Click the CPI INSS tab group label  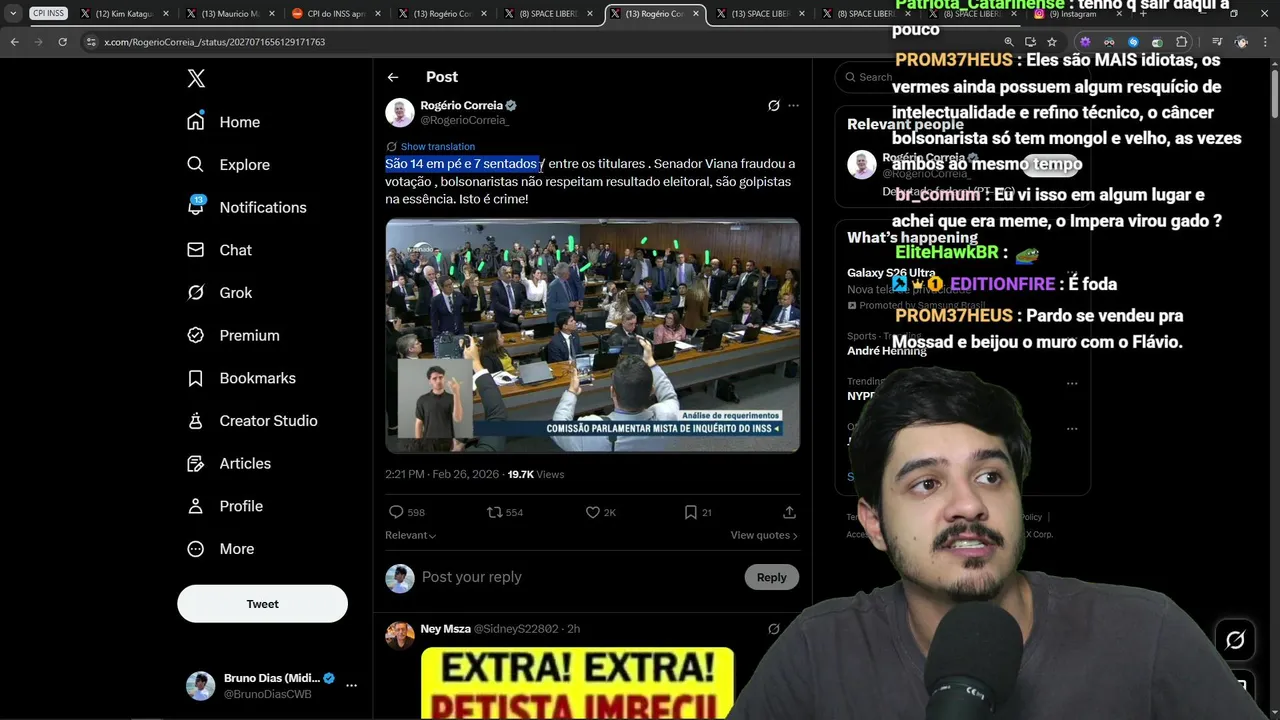47,14
